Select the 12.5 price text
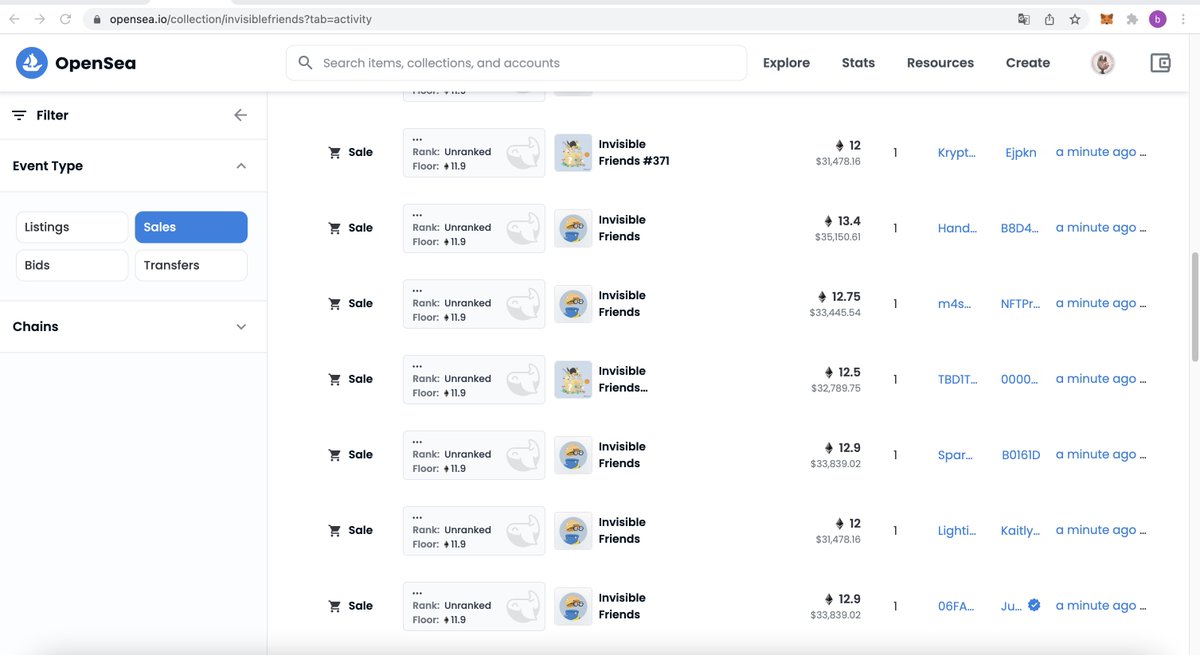 click(x=850, y=372)
